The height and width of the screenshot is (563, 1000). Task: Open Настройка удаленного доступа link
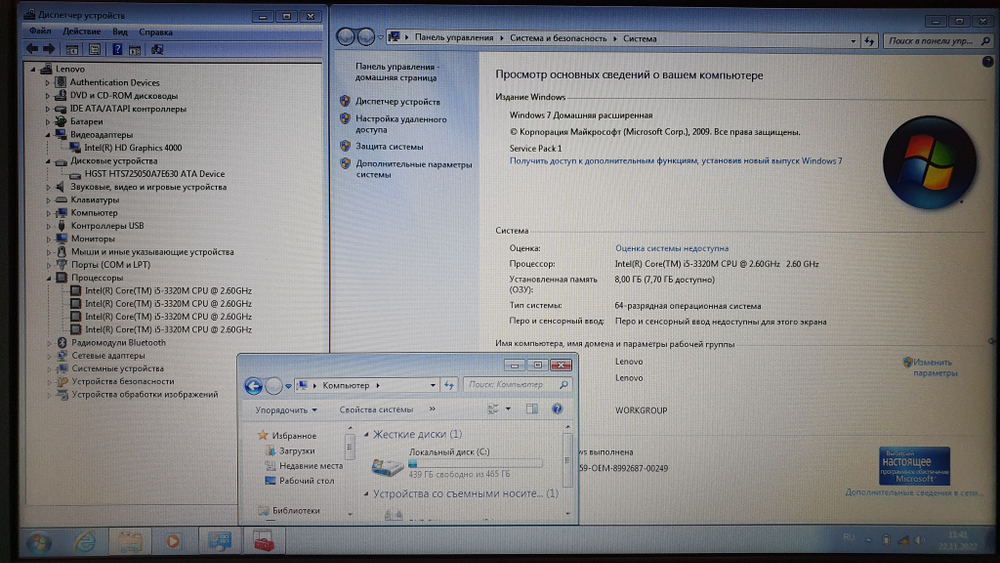pyautogui.click(x=401, y=124)
